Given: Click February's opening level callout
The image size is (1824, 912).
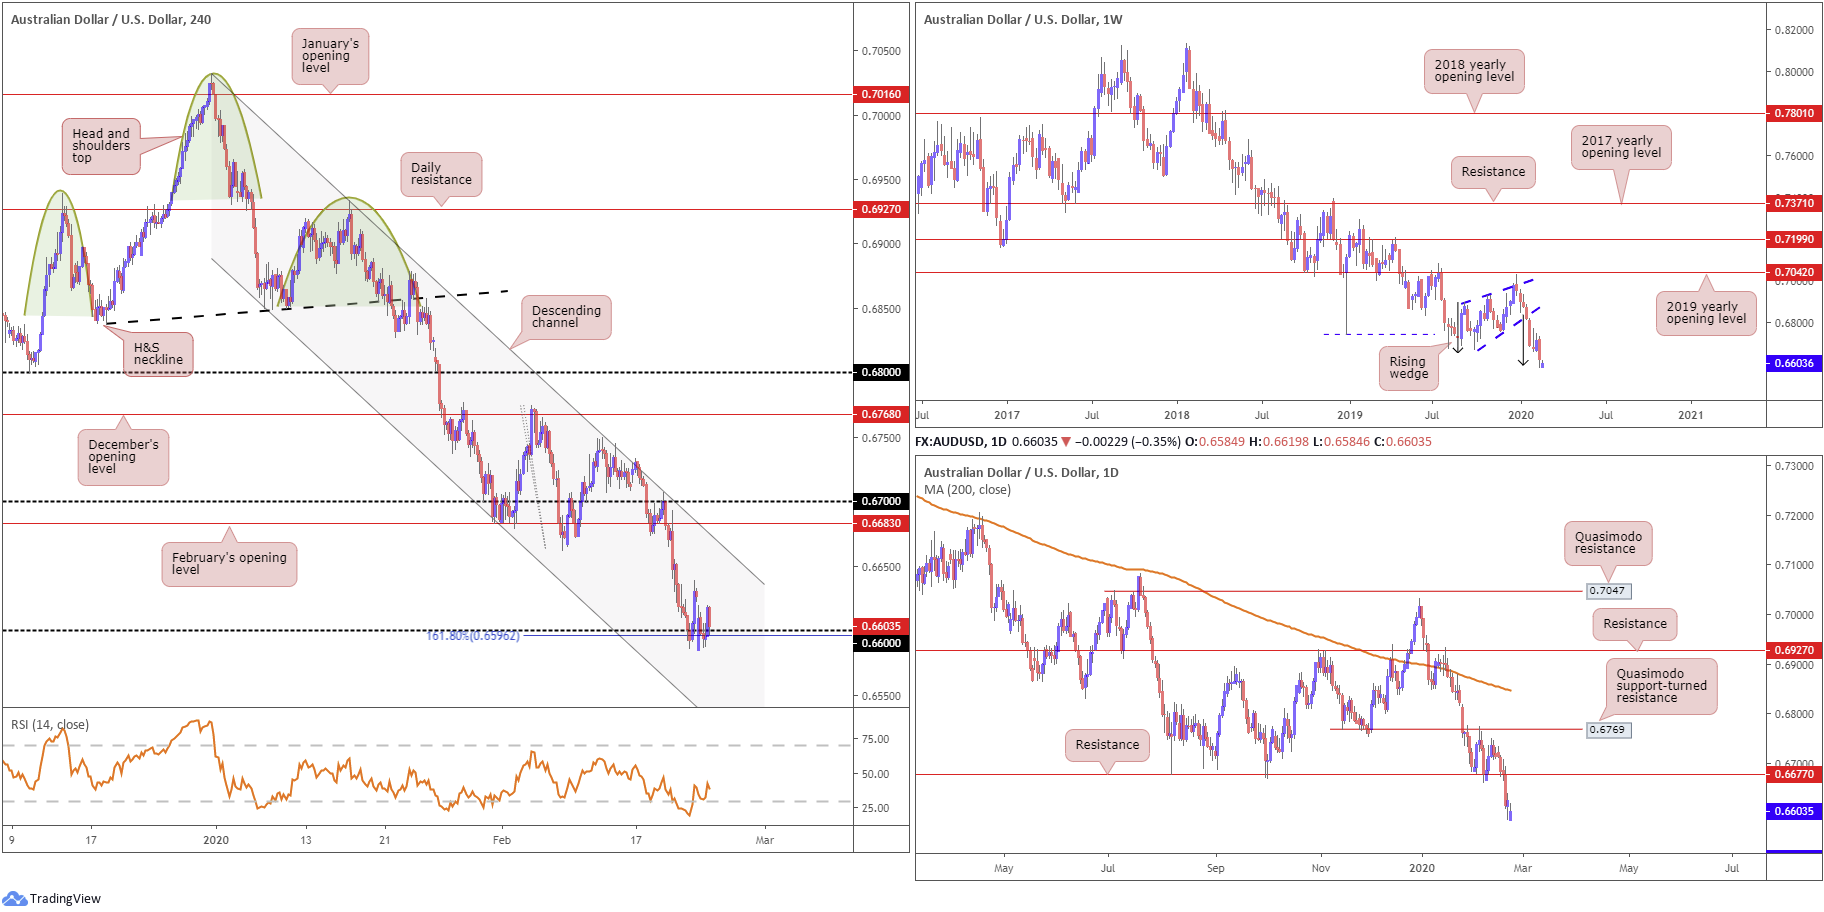Looking at the screenshot, I should click(x=229, y=564).
